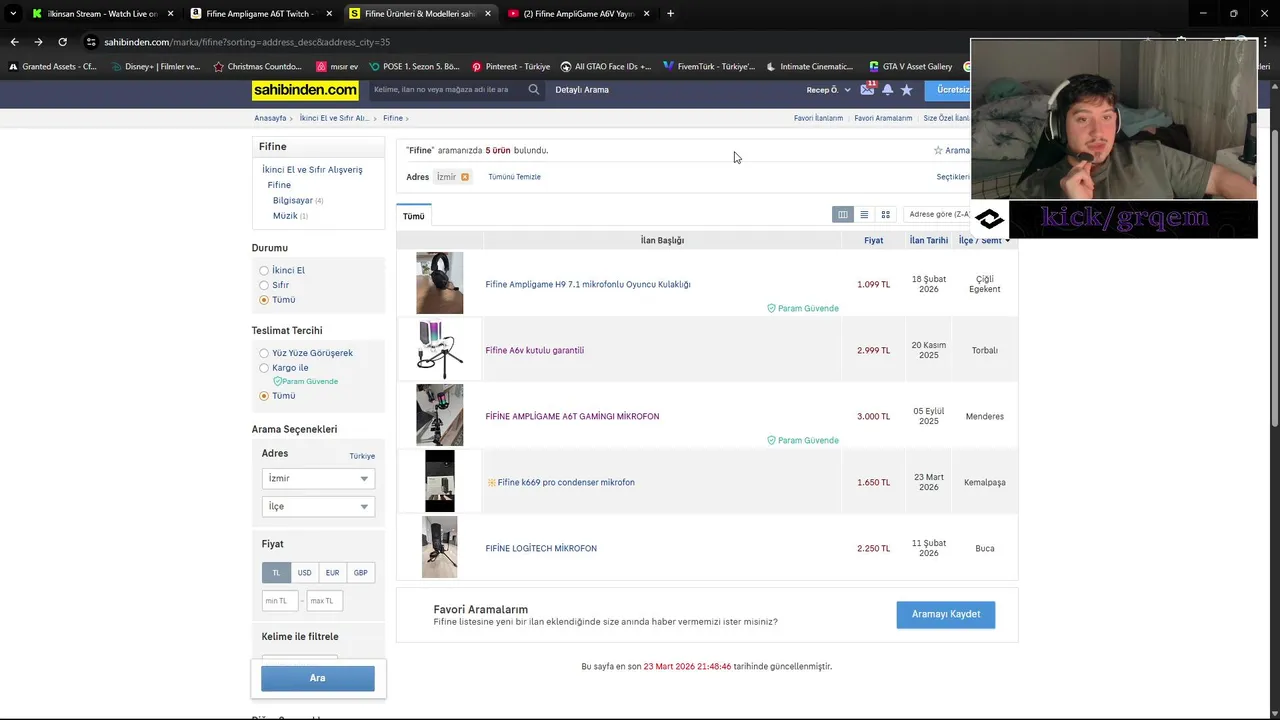Open Fifine k669 pro condenser mikrofon listing
The image size is (1280, 720).
point(566,482)
